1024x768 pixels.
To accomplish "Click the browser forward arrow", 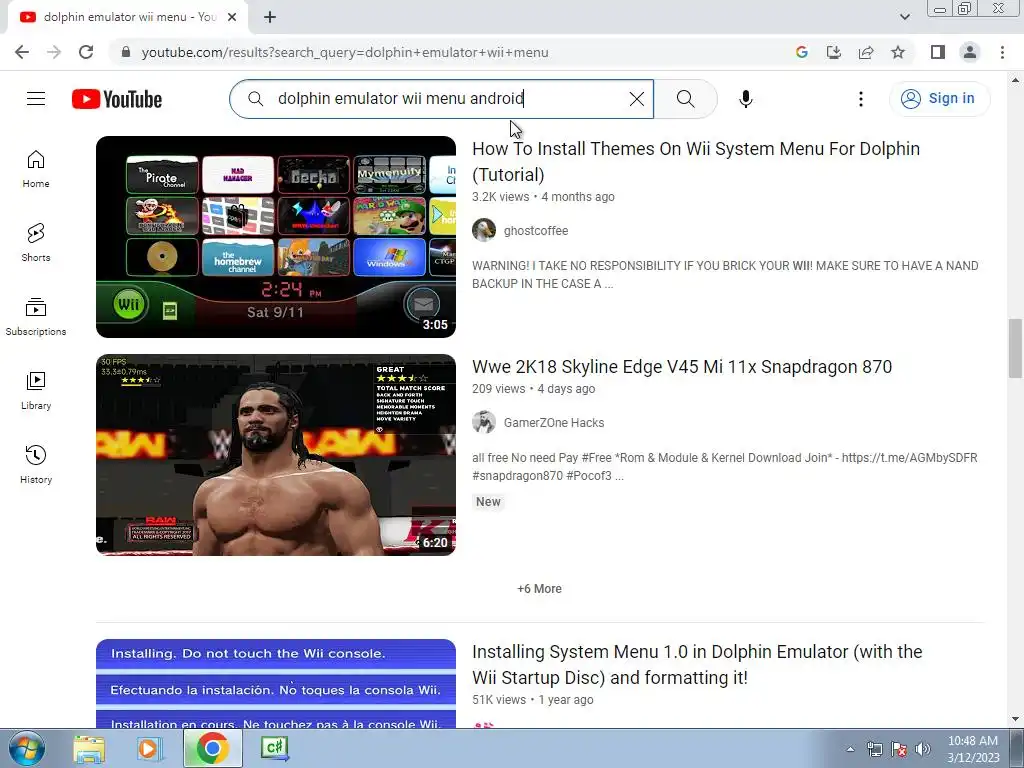I will (54, 52).
